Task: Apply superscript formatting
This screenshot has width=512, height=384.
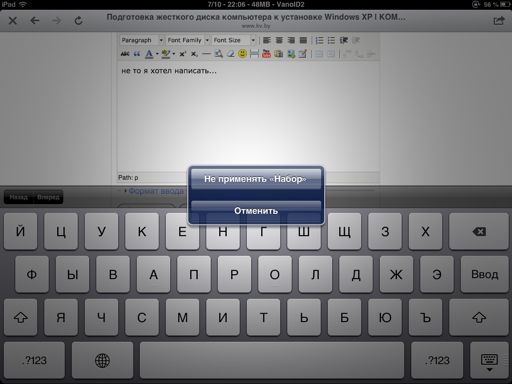Action: pos(183,54)
